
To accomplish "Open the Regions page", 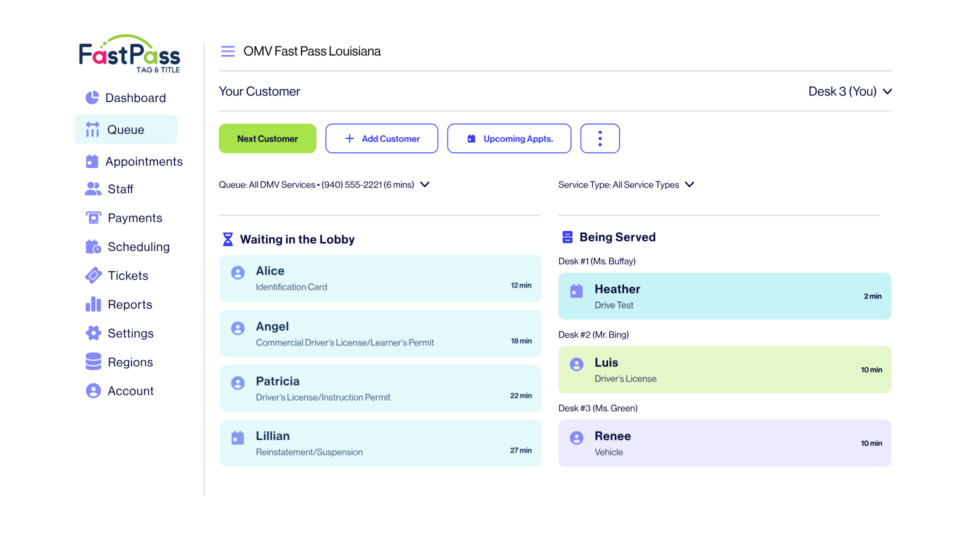I will (120, 362).
